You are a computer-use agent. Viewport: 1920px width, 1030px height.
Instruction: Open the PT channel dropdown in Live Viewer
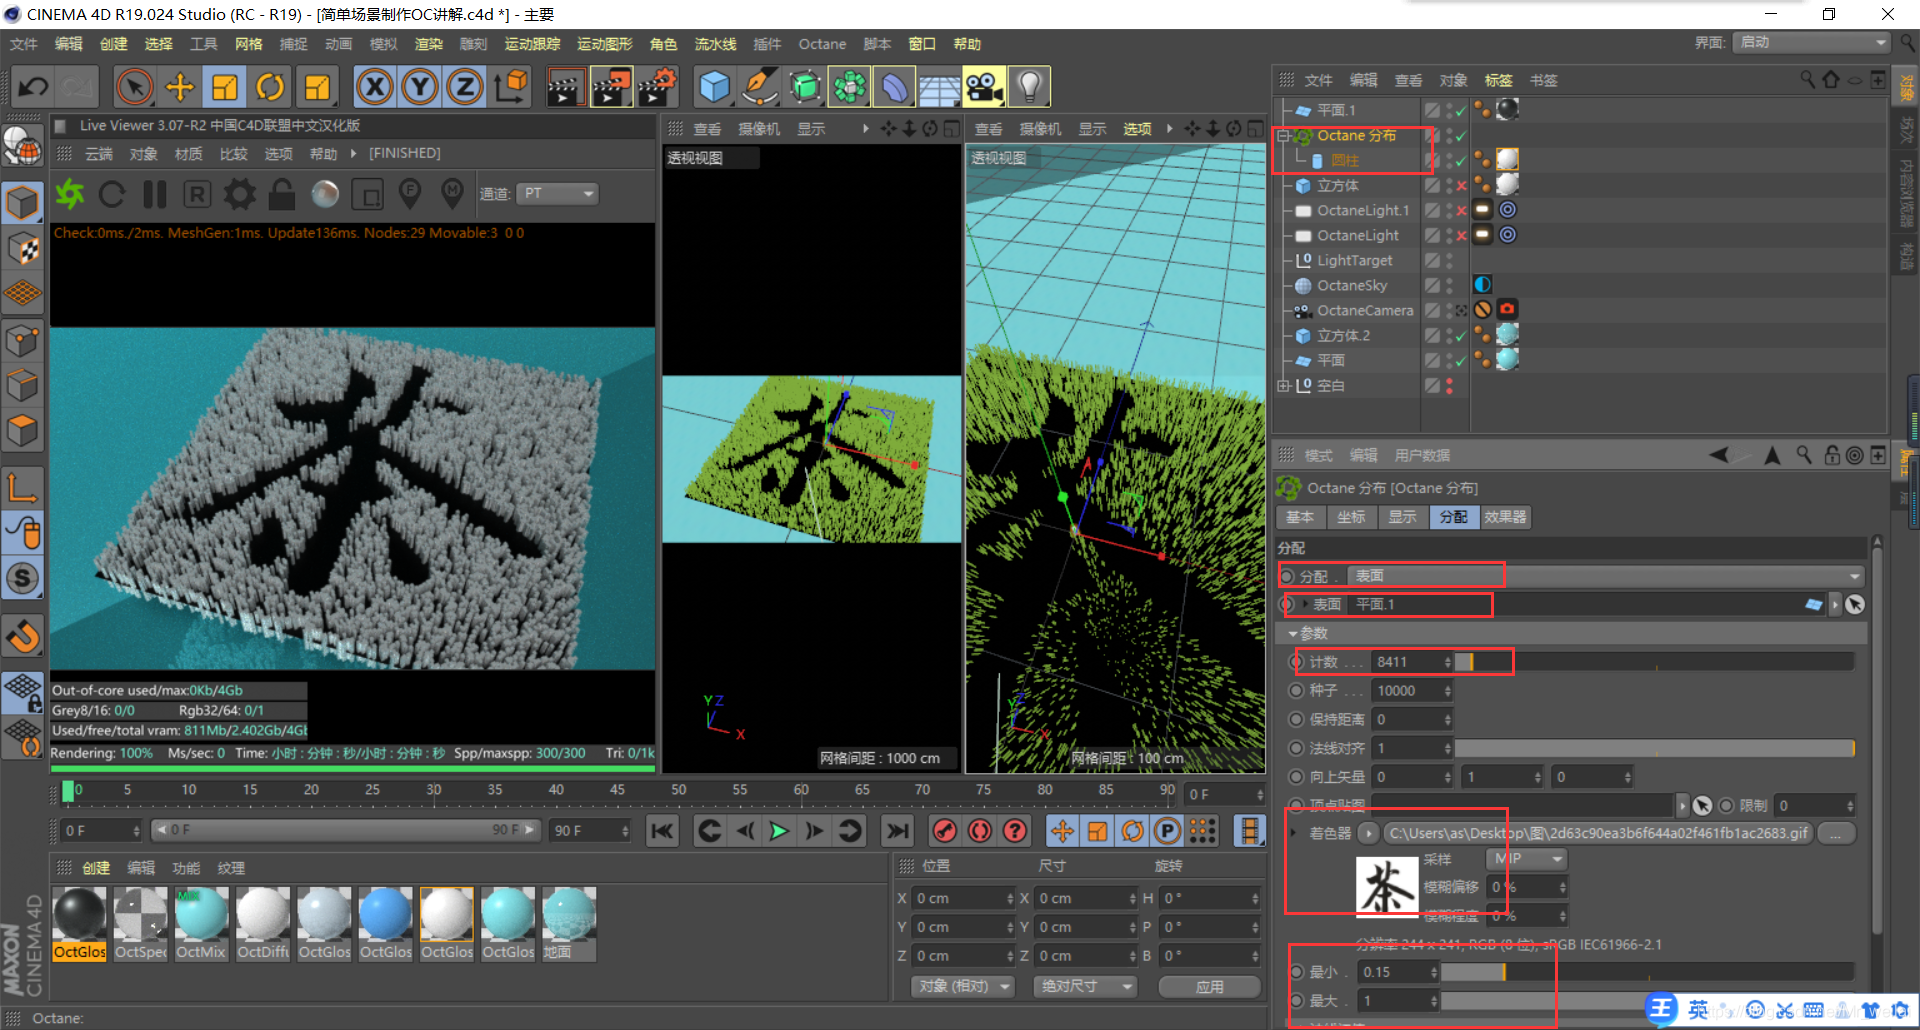click(x=557, y=193)
